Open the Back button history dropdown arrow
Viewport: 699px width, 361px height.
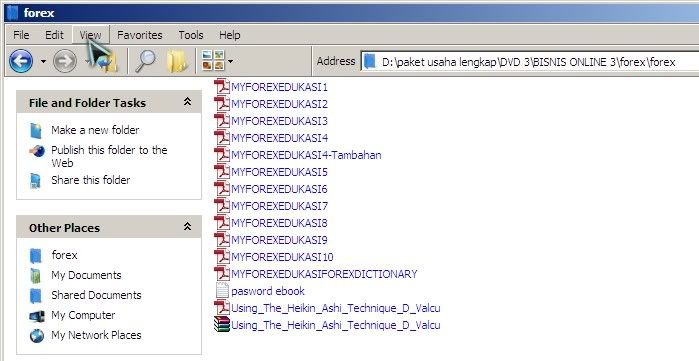(x=43, y=61)
